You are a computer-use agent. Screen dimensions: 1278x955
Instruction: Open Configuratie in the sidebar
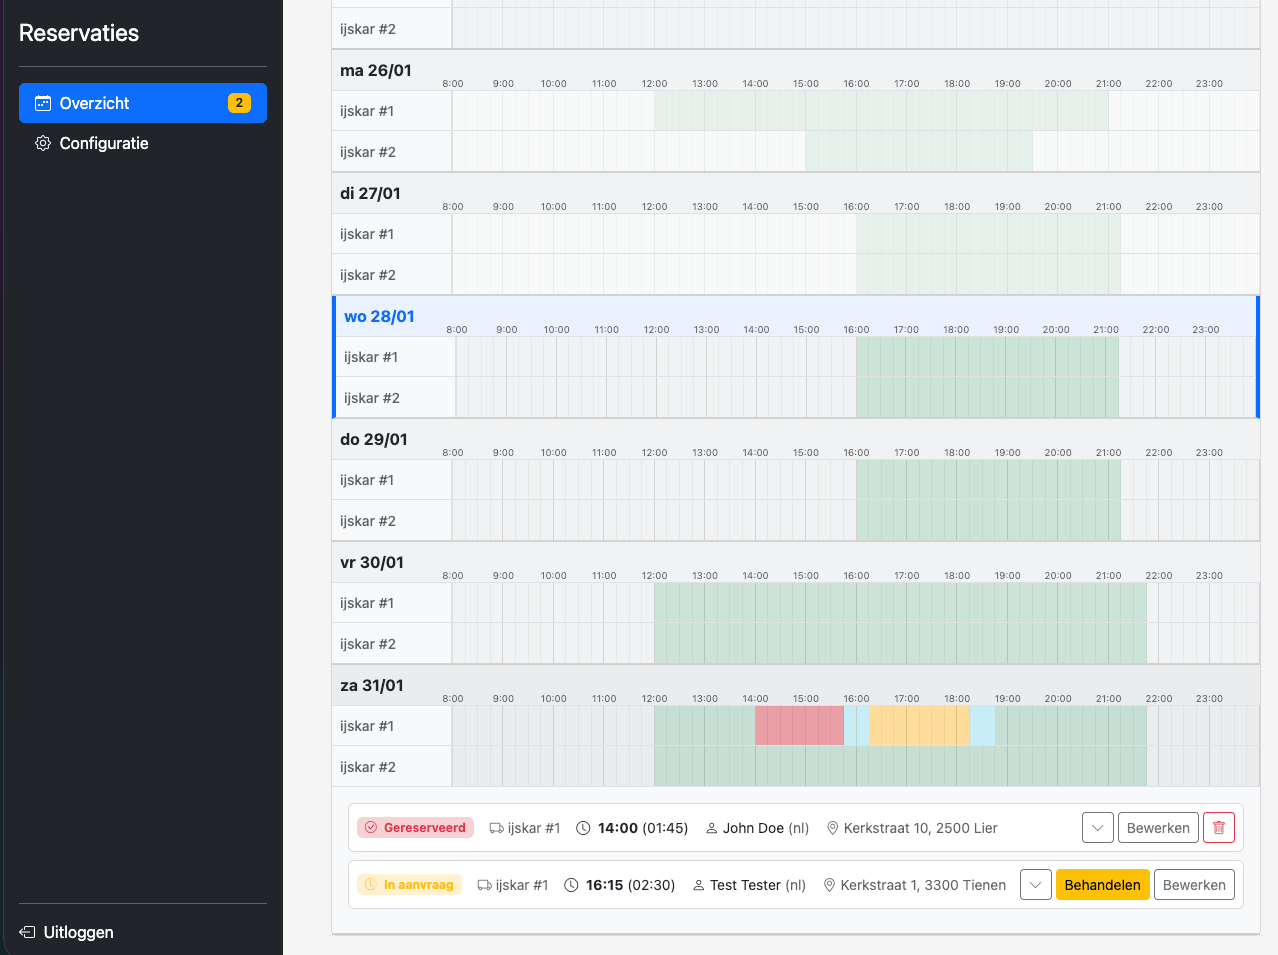(x=143, y=143)
